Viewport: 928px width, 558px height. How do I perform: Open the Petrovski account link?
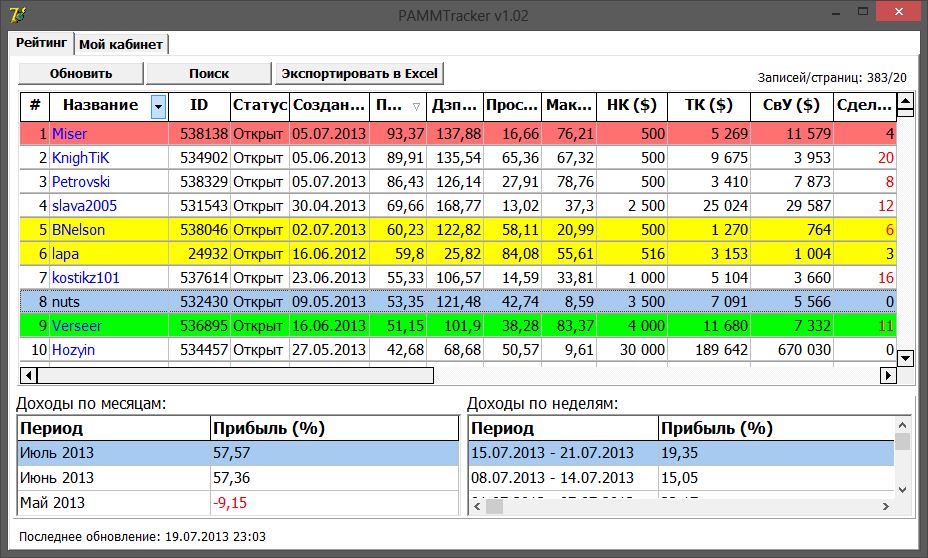coord(80,182)
